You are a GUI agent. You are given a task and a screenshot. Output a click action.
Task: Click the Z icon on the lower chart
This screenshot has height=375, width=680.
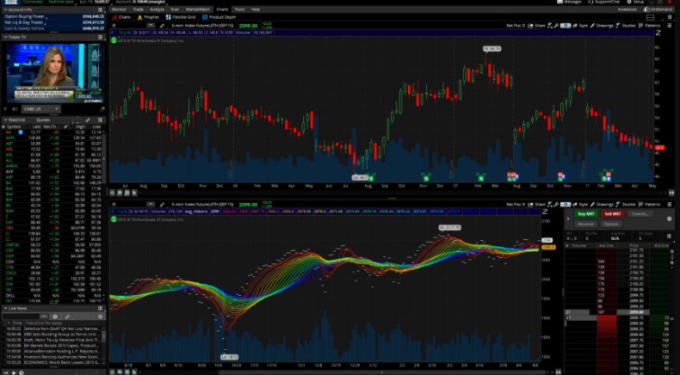click(546, 212)
